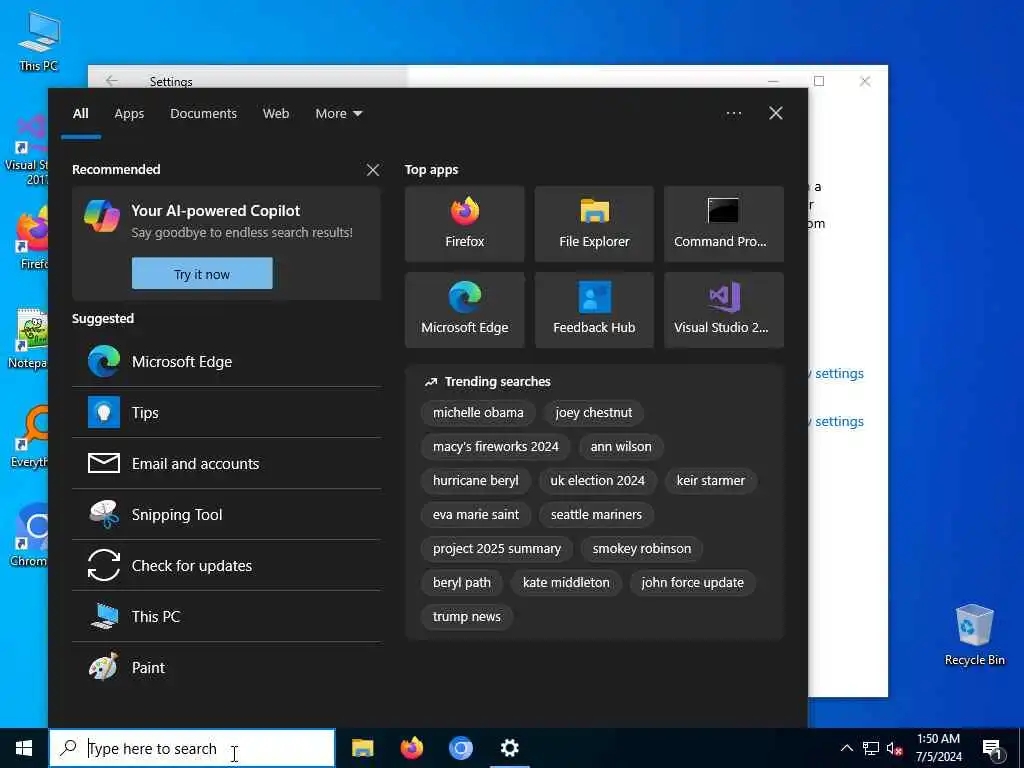Launch Snipping Tool from Suggested
1024x768 pixels.
(227, 515)
